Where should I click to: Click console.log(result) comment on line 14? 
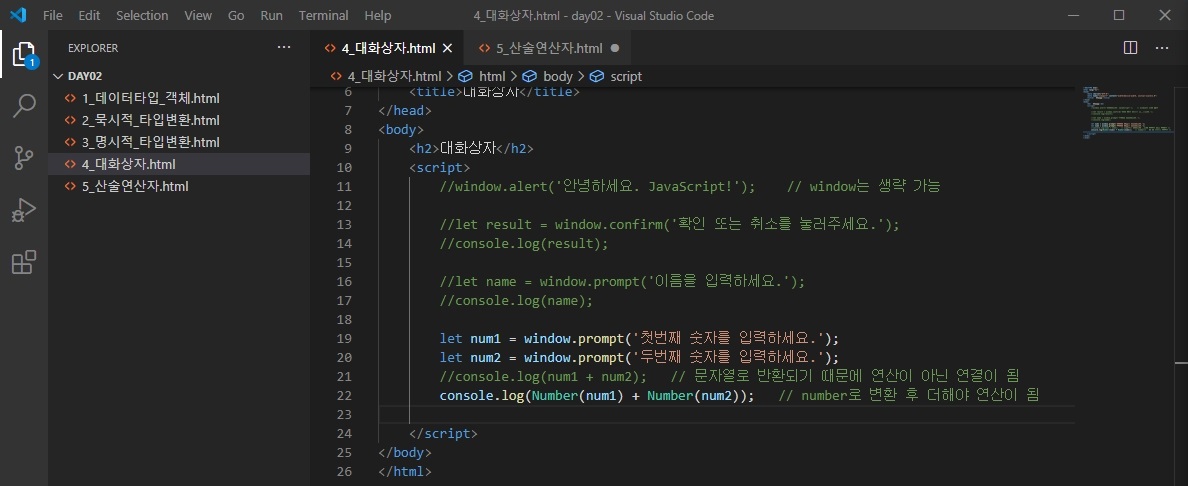point(524,243)
